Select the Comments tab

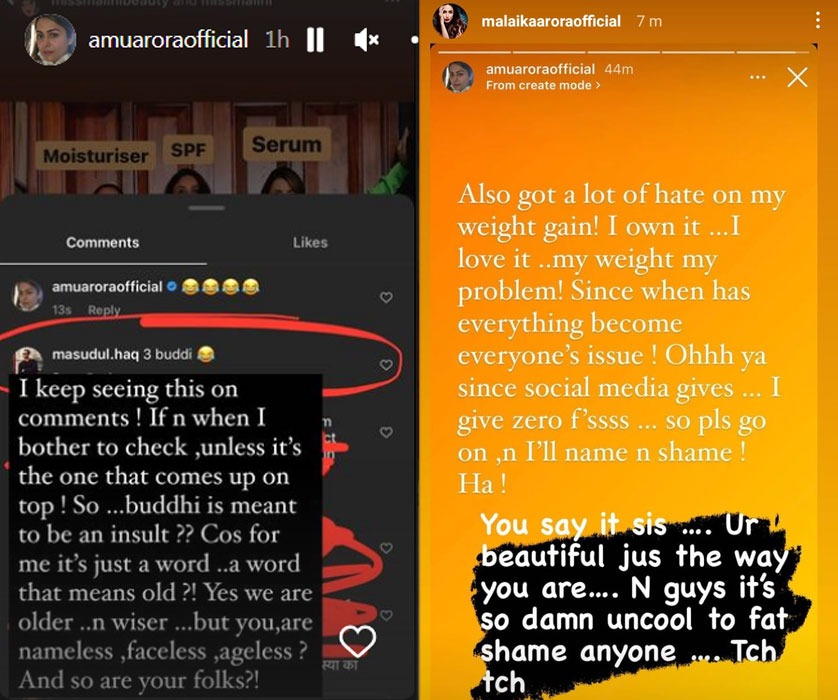(x=103, y=243)
